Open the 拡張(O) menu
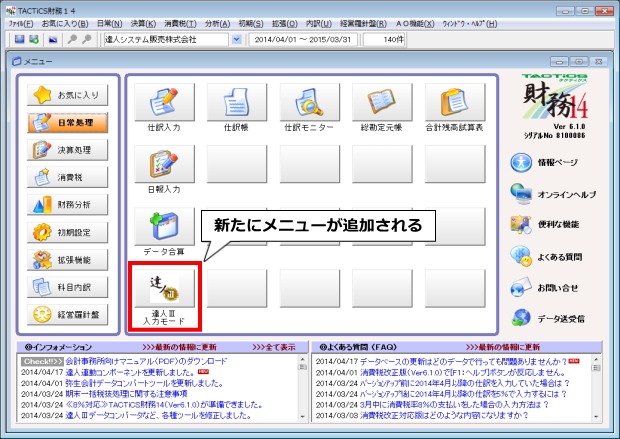Viewport: 620px width, 439px height. (x=285, y=24)
